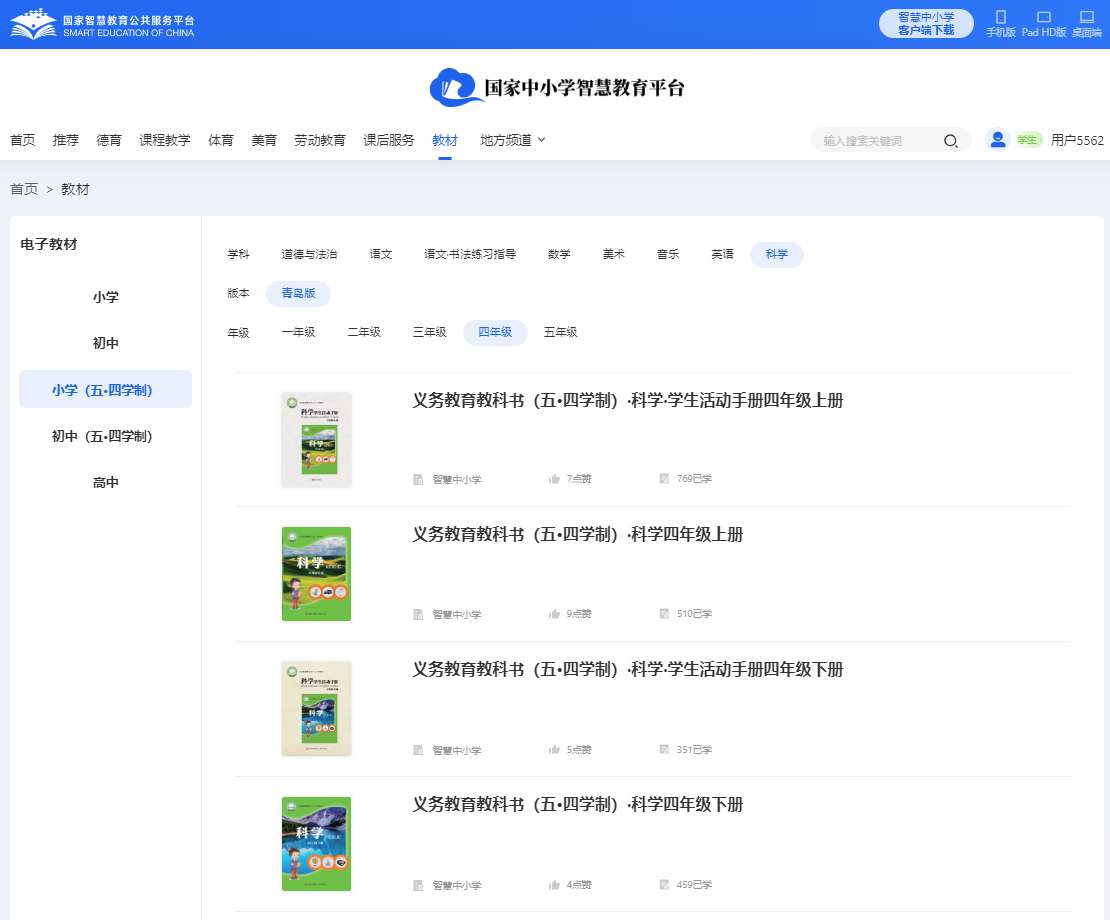Go to the 首页 nav tab
Screen dimensions: 1110x920
pos(22,140)
